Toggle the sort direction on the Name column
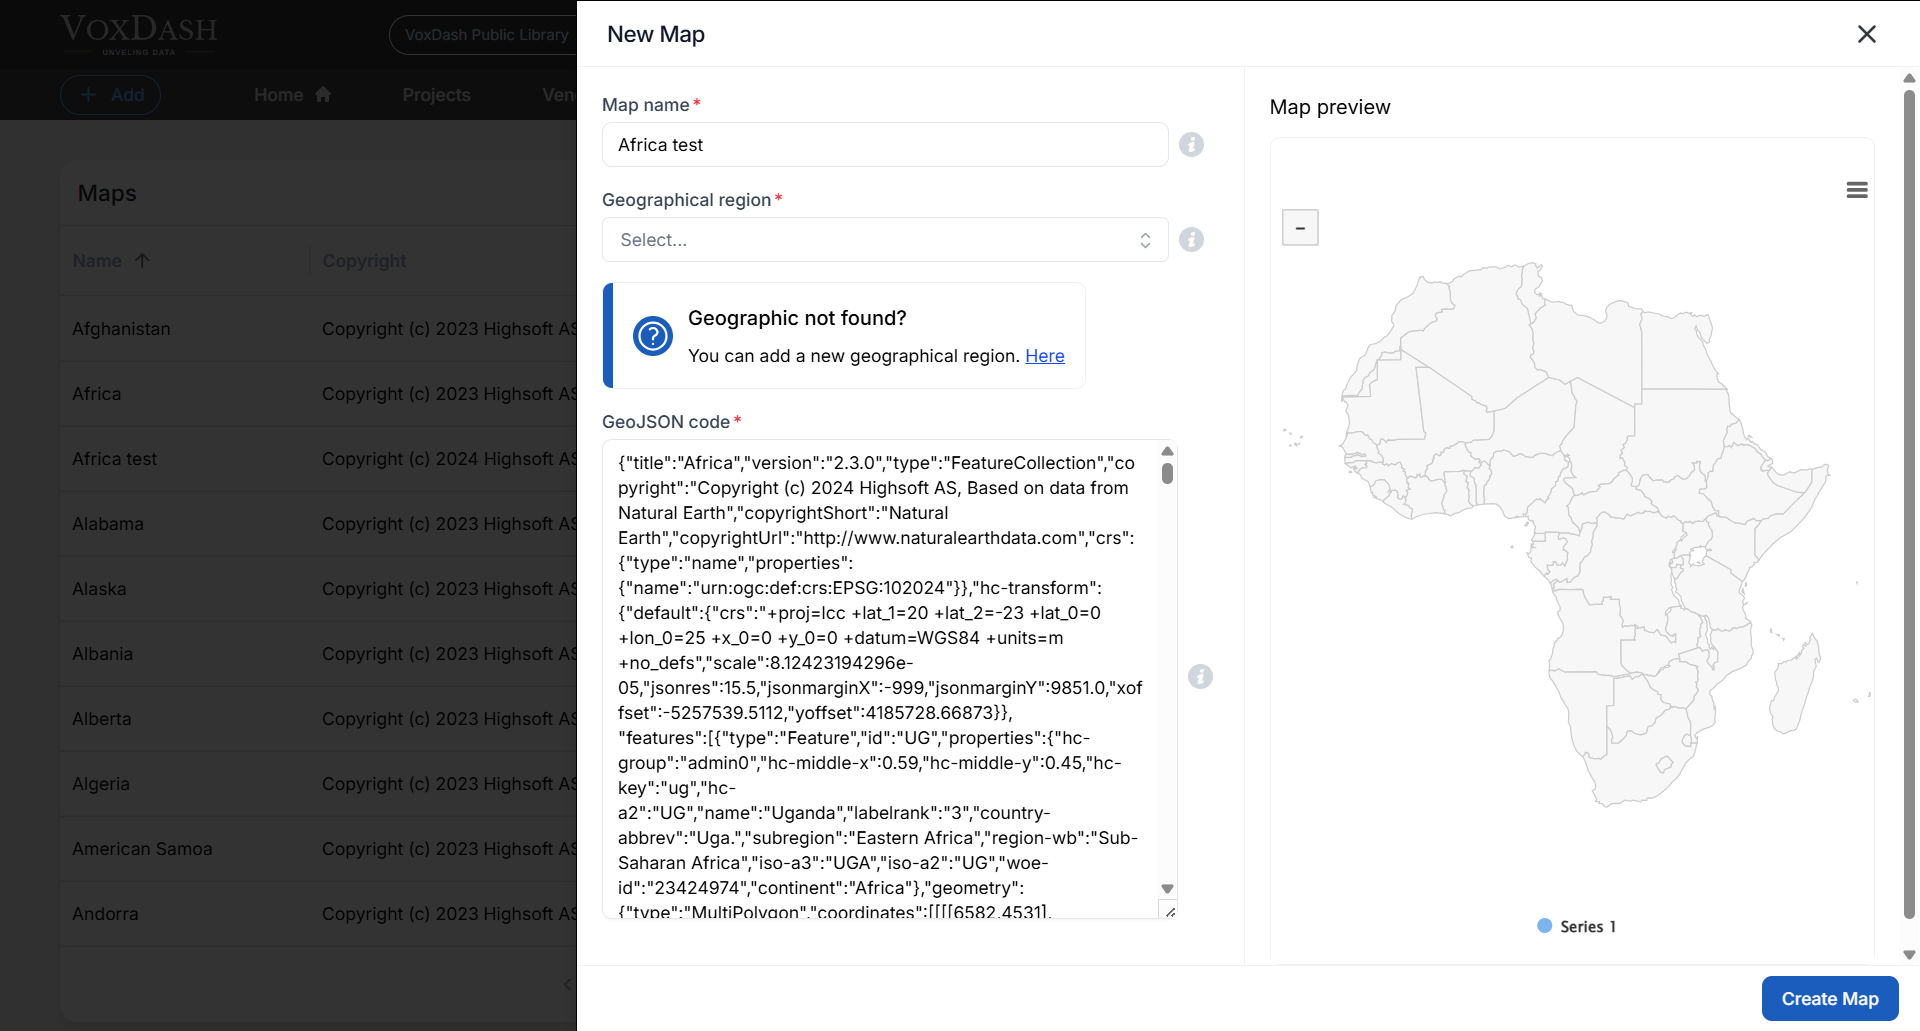The width and height of the screenshot is (1920, 1031). click(142, 260)
